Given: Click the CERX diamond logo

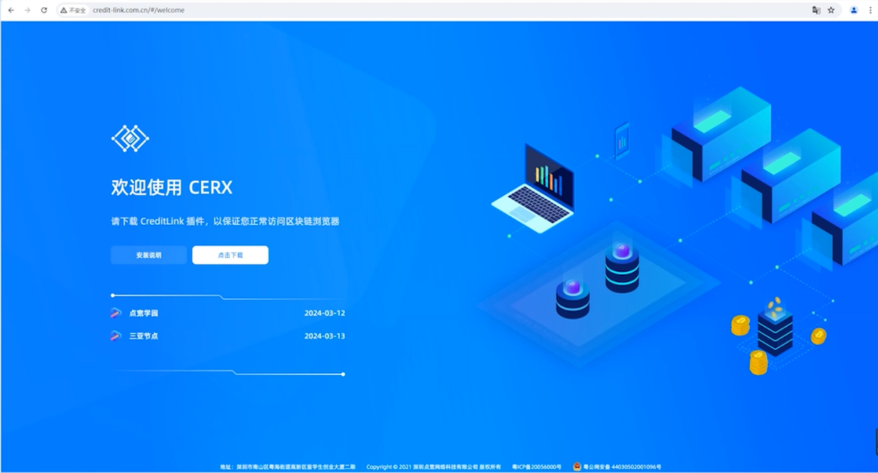Looking at the screenshot, I should (130, 138).
